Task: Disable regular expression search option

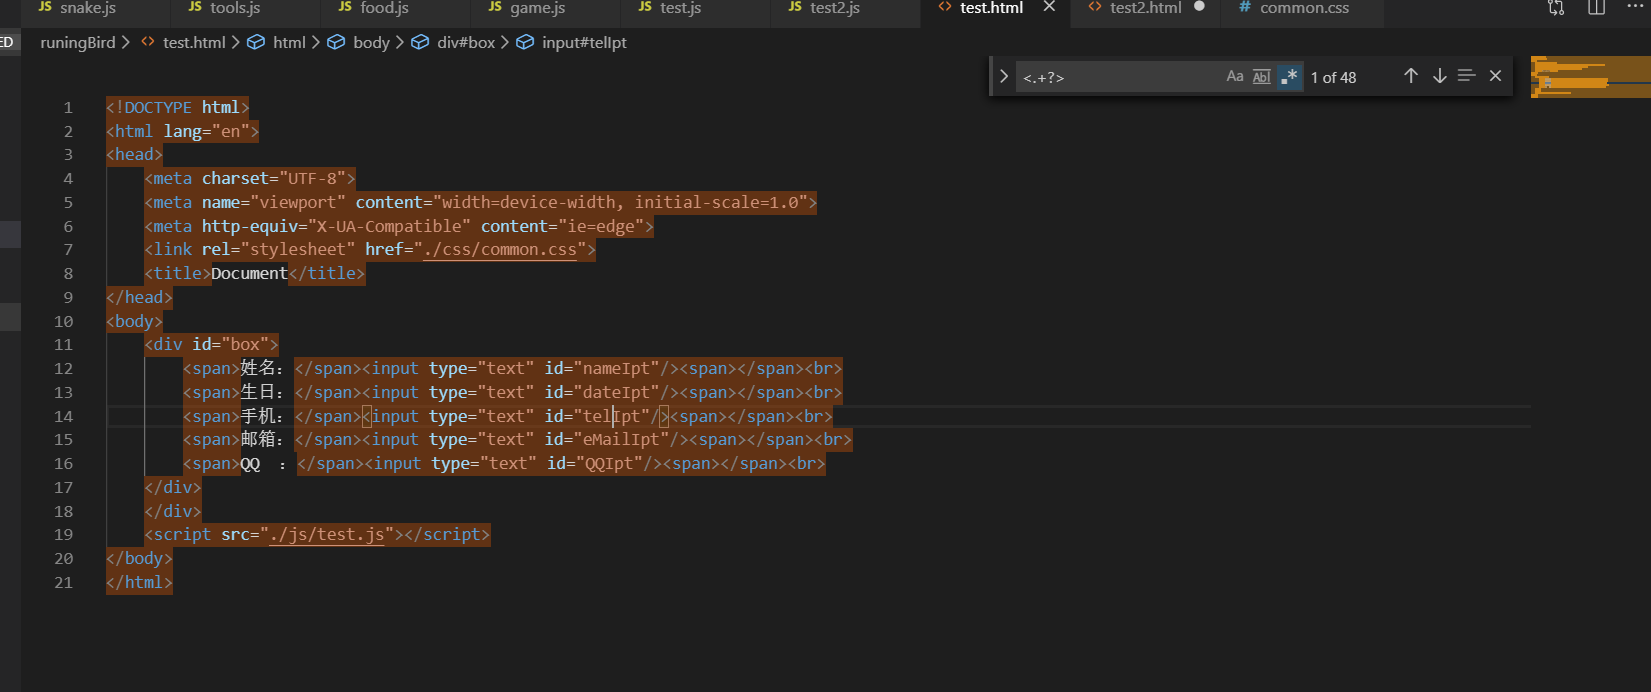Action: click(x=1290, y=76)
